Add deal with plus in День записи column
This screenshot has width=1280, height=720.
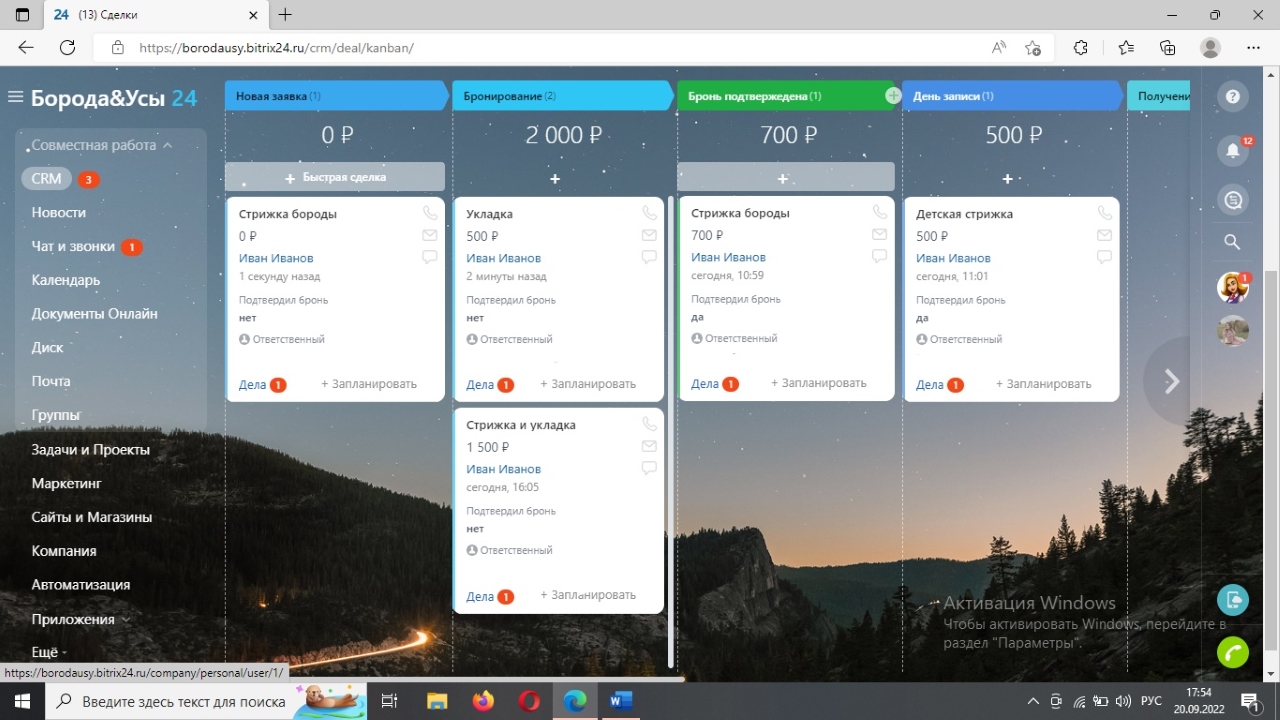1007,178
